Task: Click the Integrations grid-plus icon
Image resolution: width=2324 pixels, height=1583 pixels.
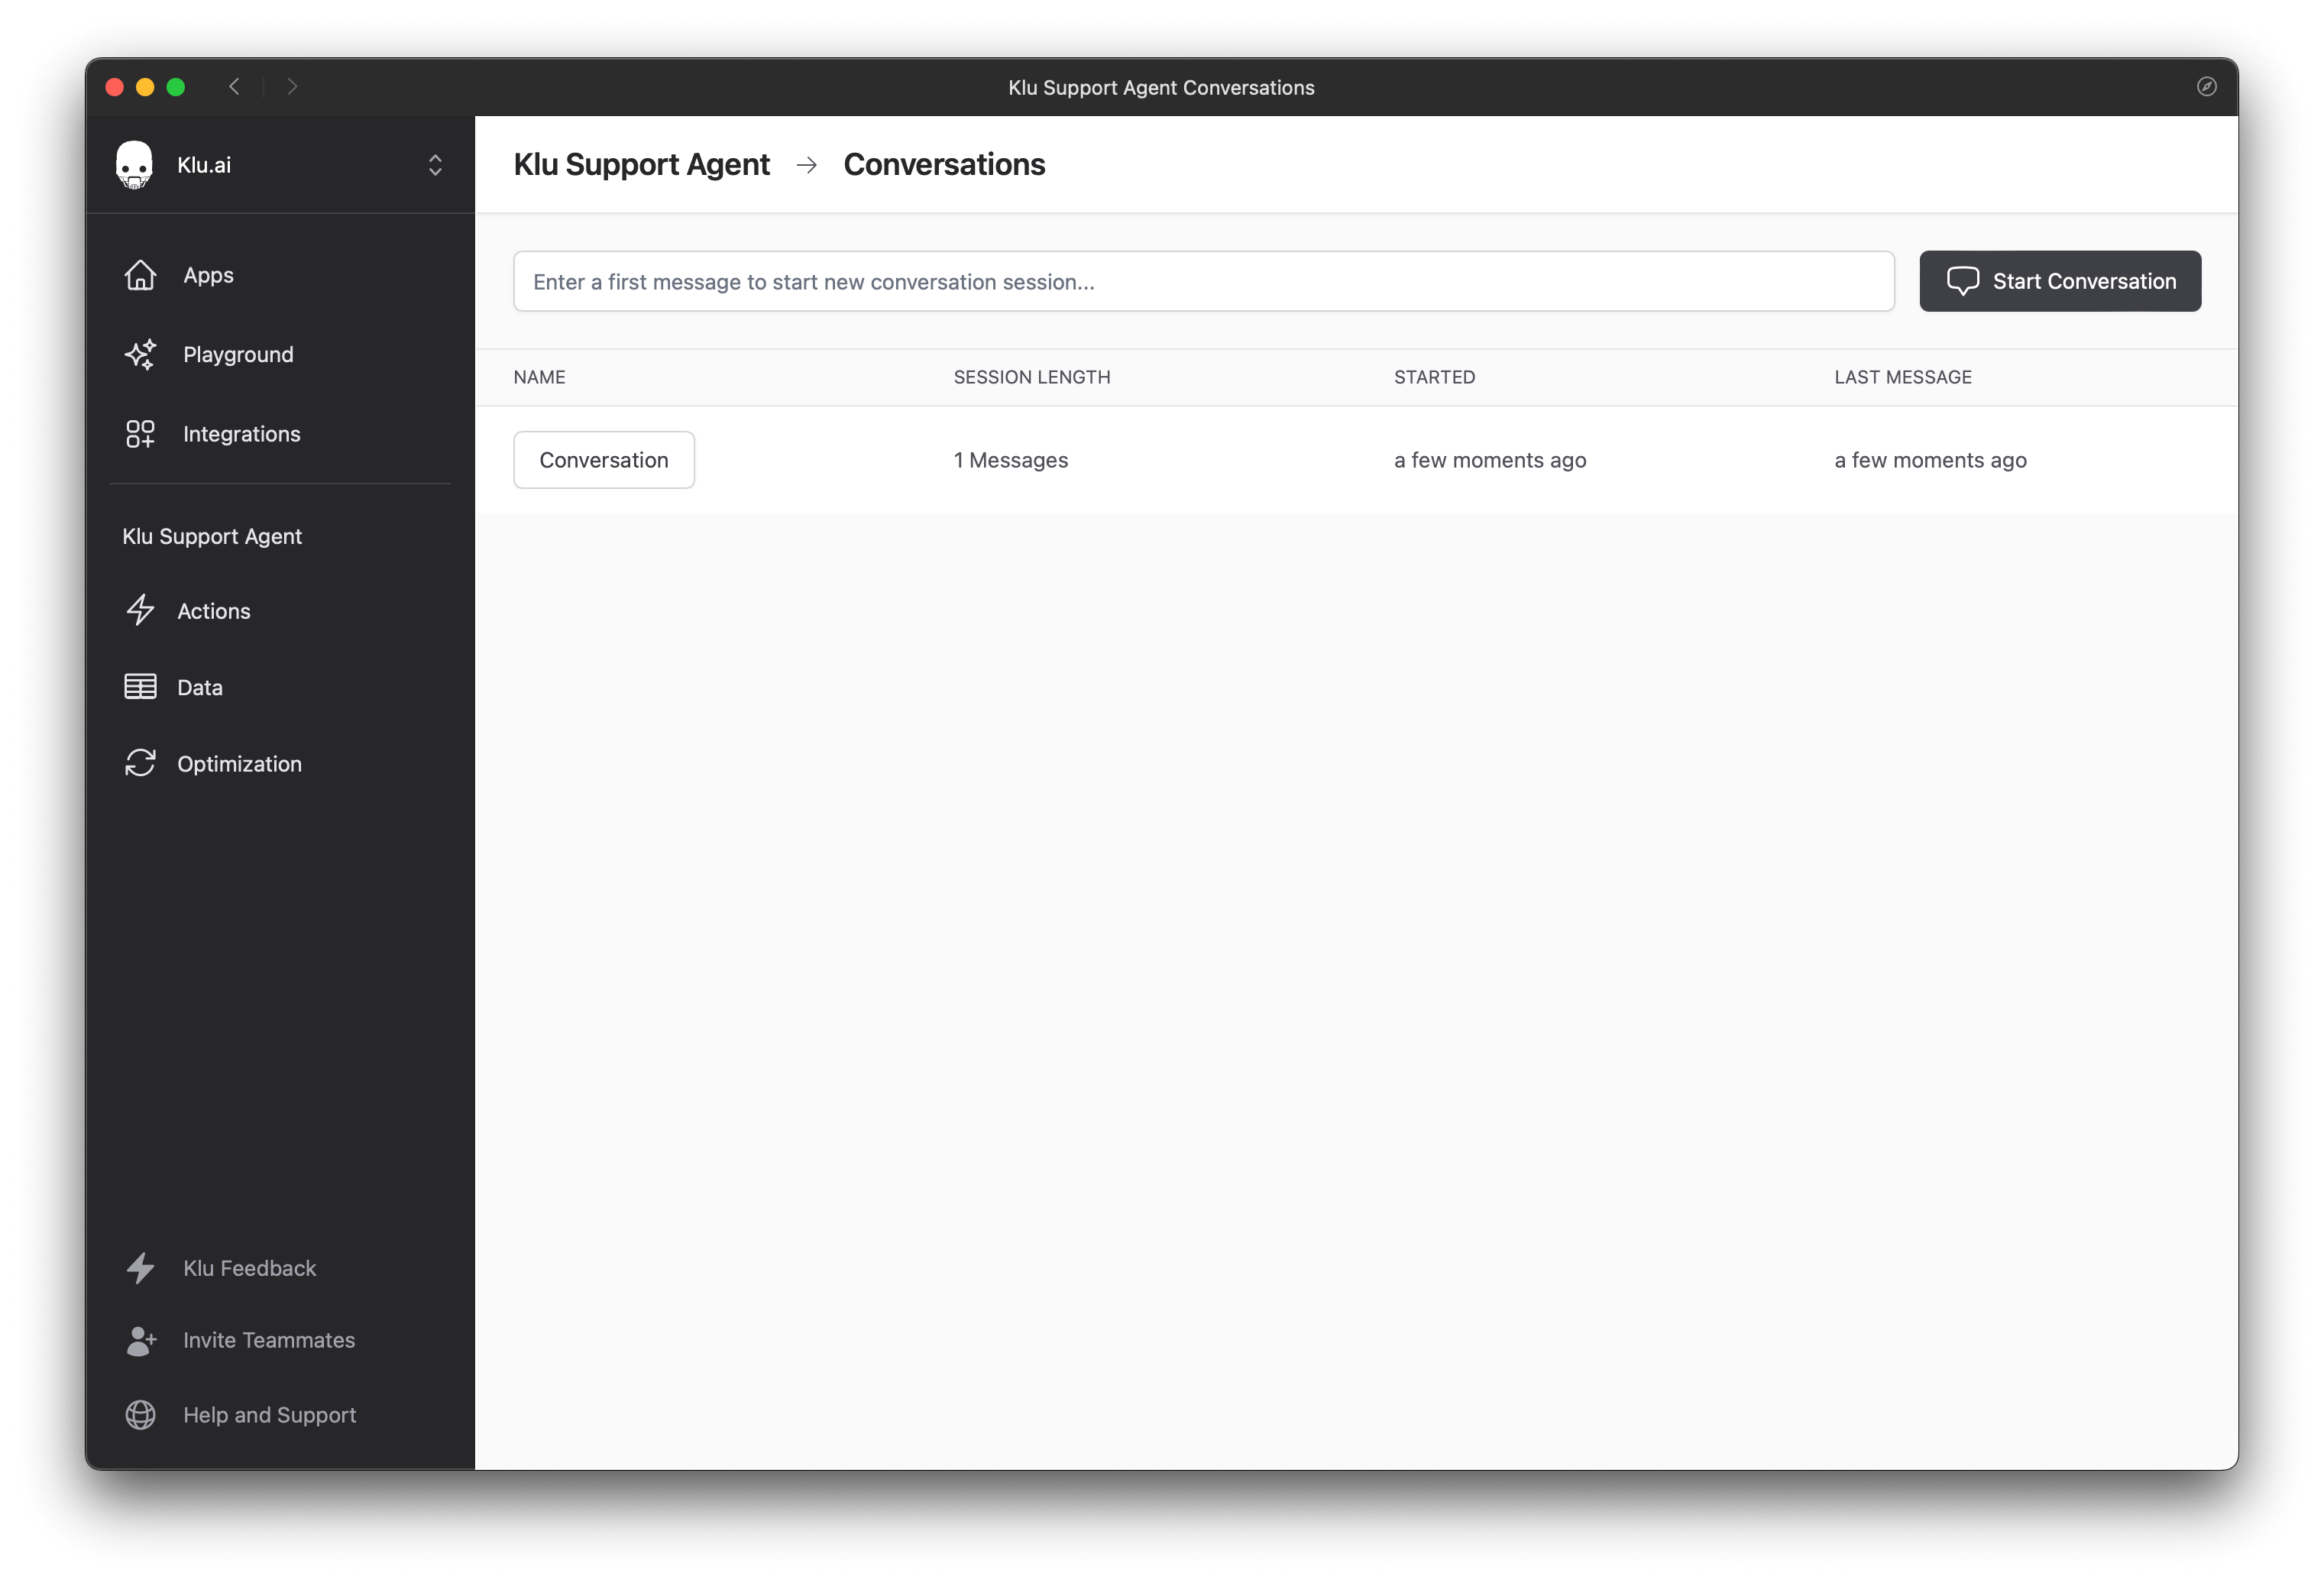Action: (140, 434)
